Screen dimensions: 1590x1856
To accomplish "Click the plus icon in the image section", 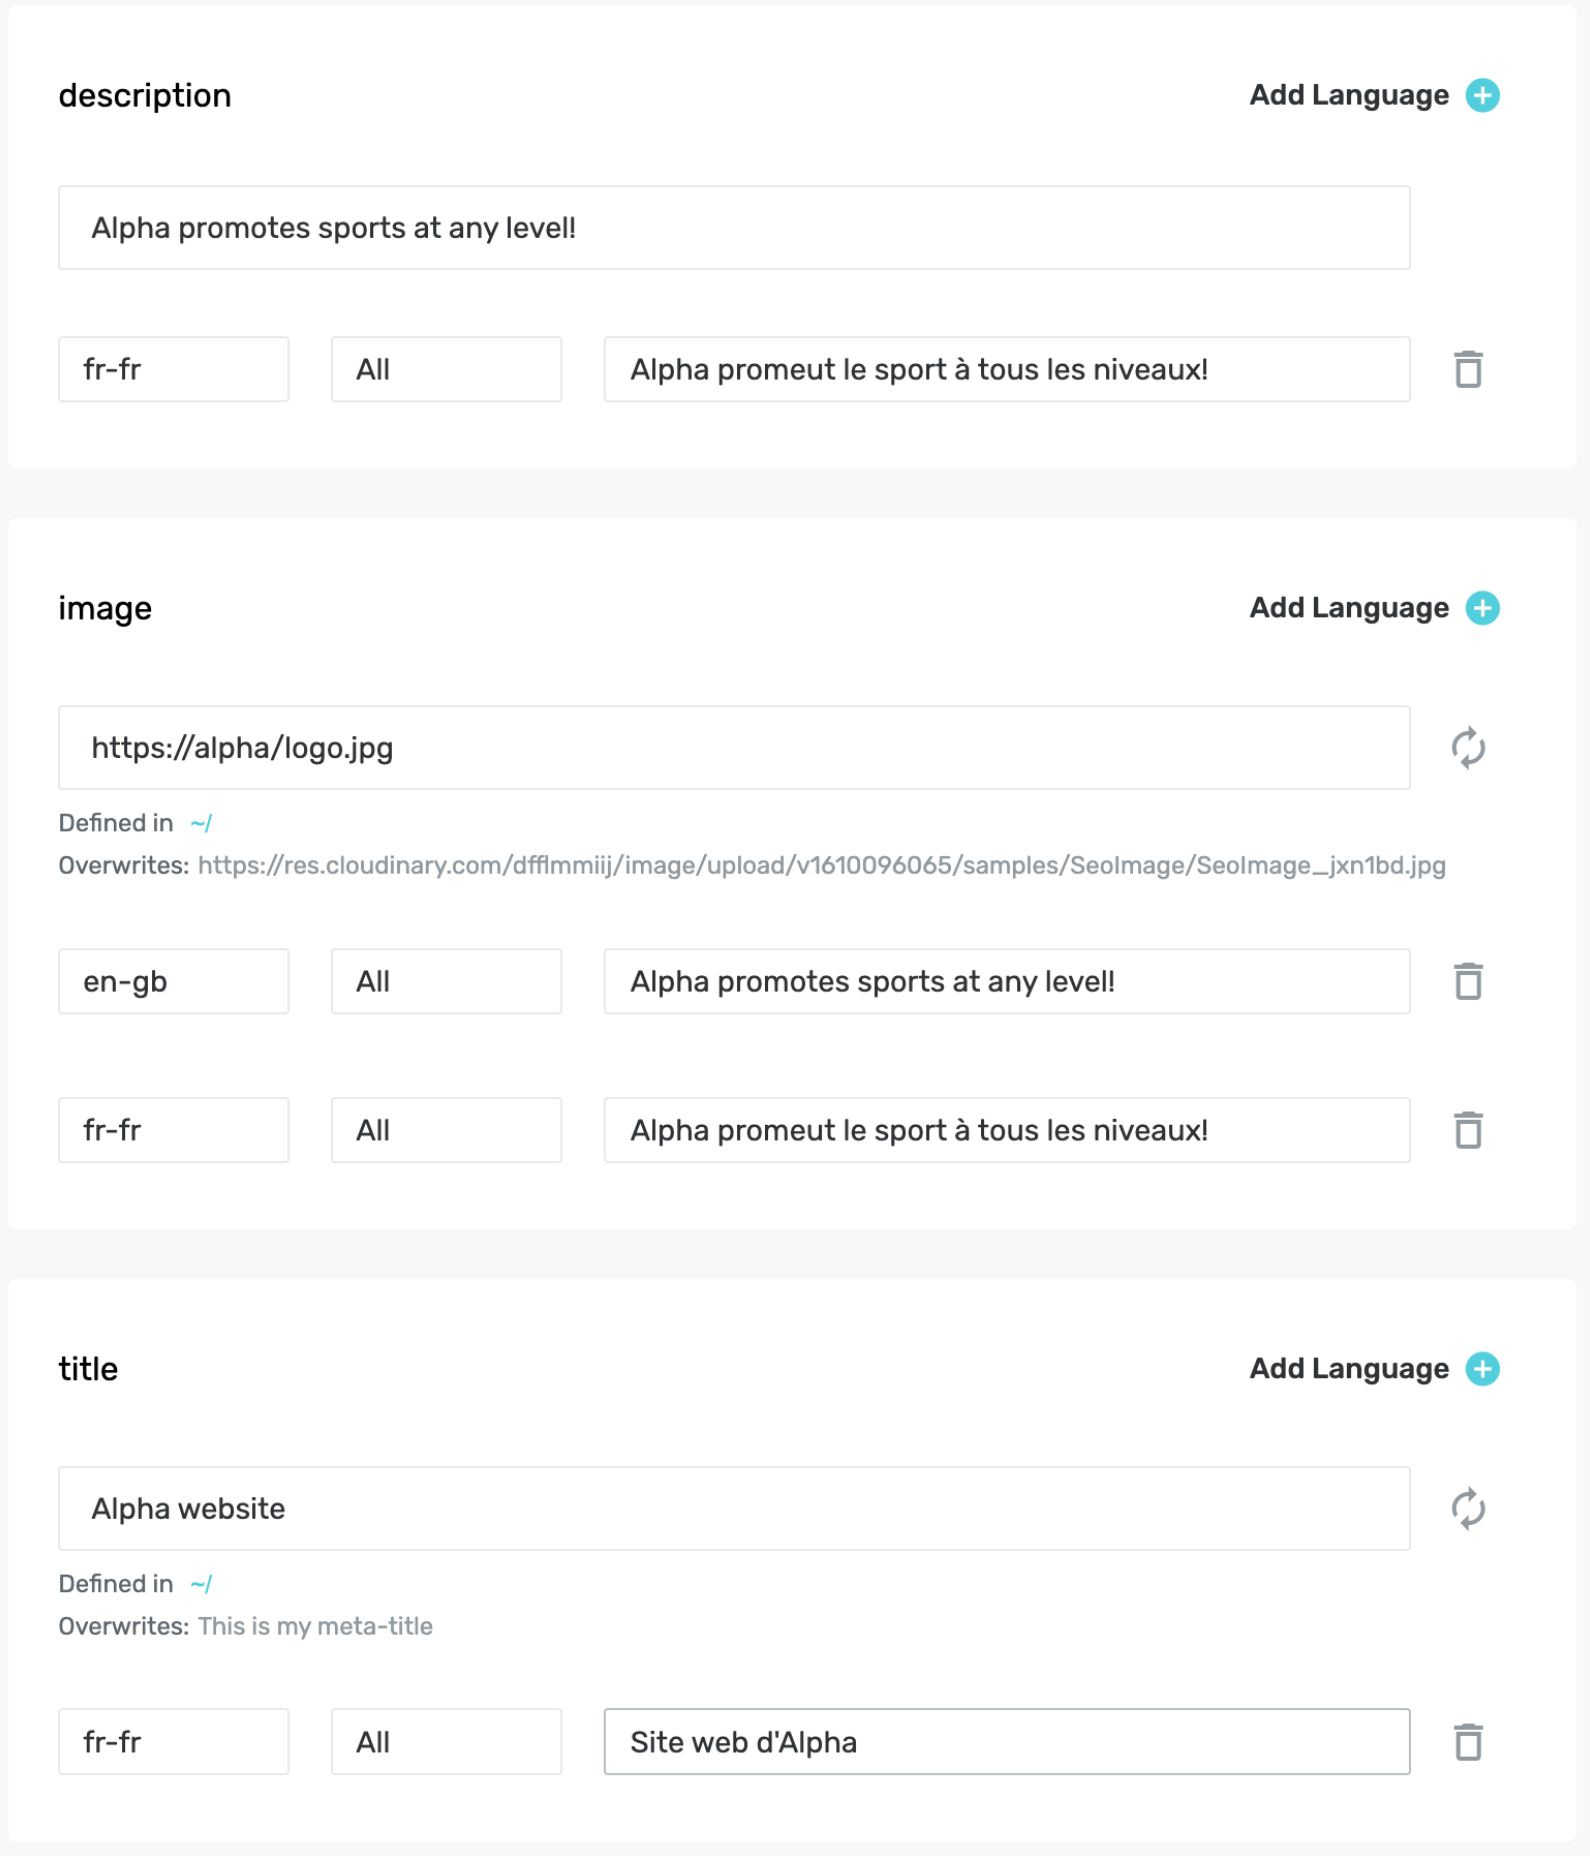I will pos(1482,608).
